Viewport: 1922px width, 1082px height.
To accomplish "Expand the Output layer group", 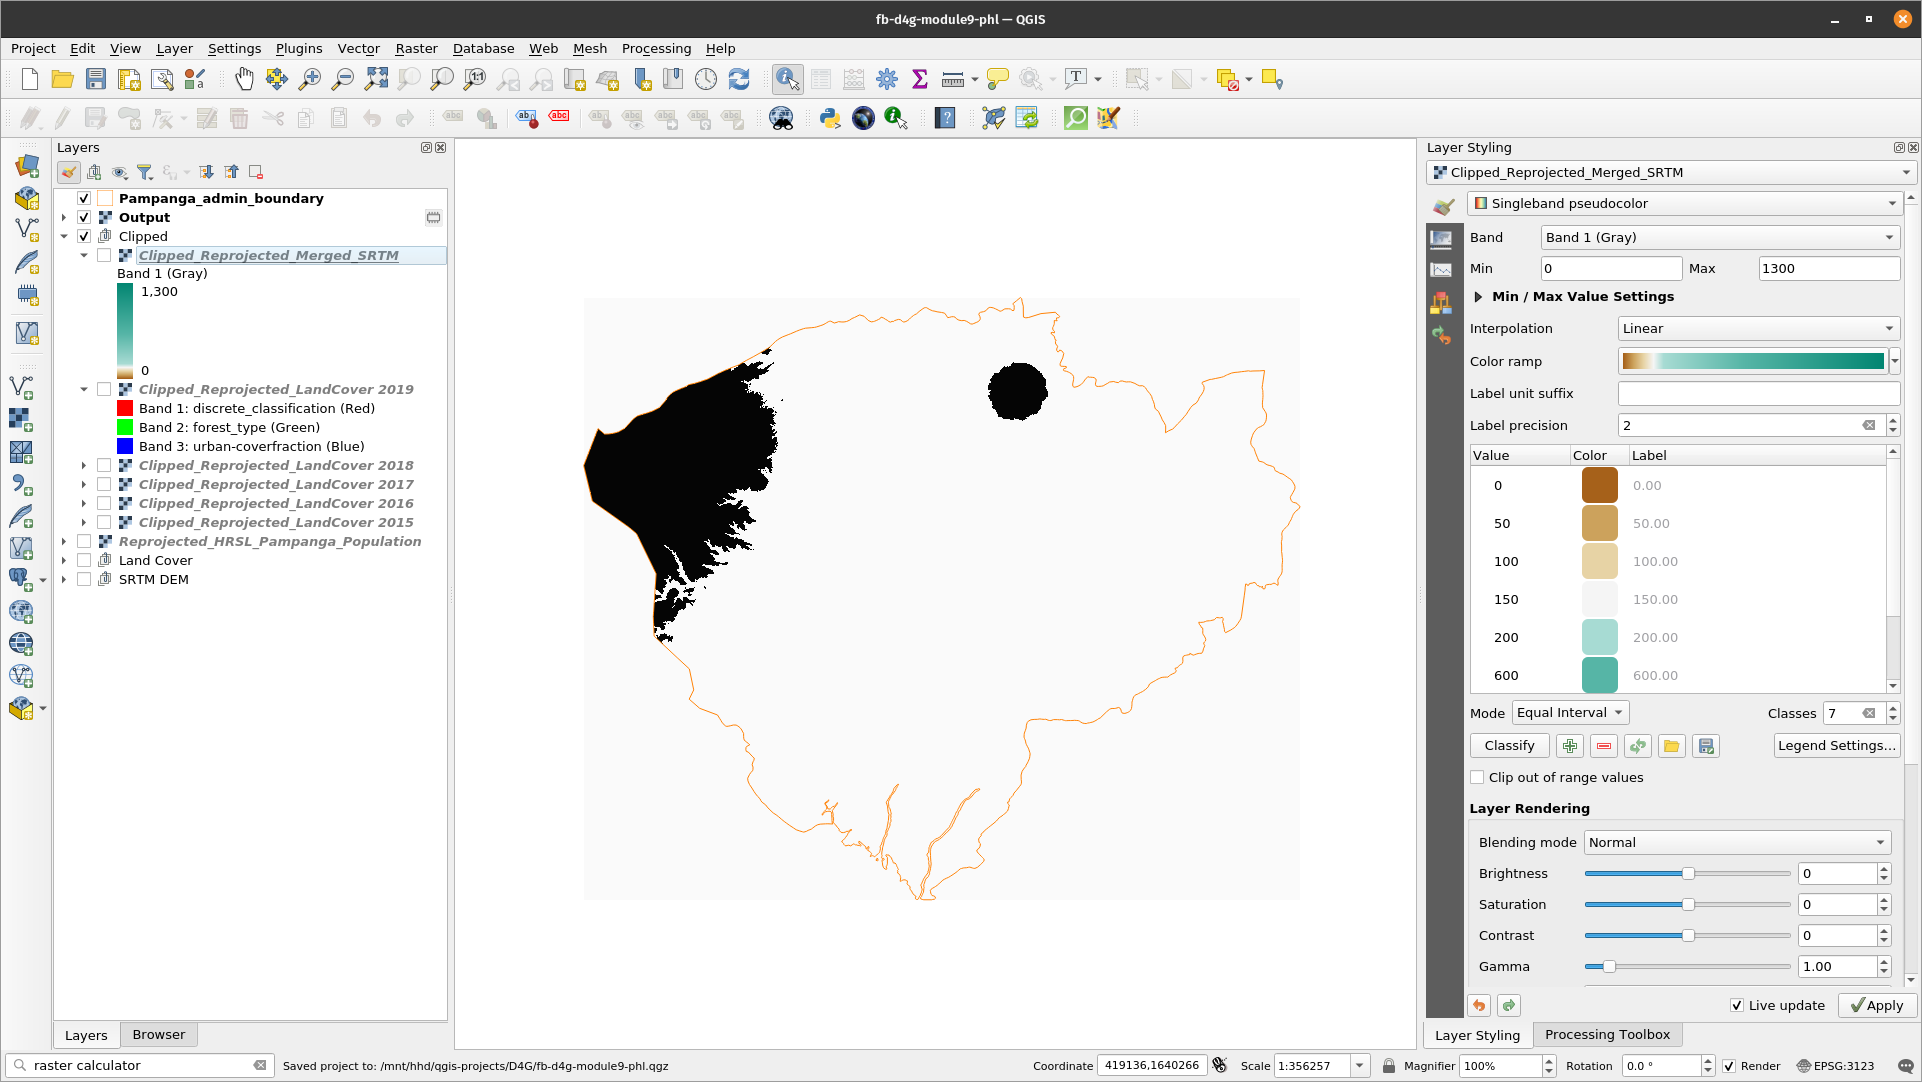I will point(63,216).
